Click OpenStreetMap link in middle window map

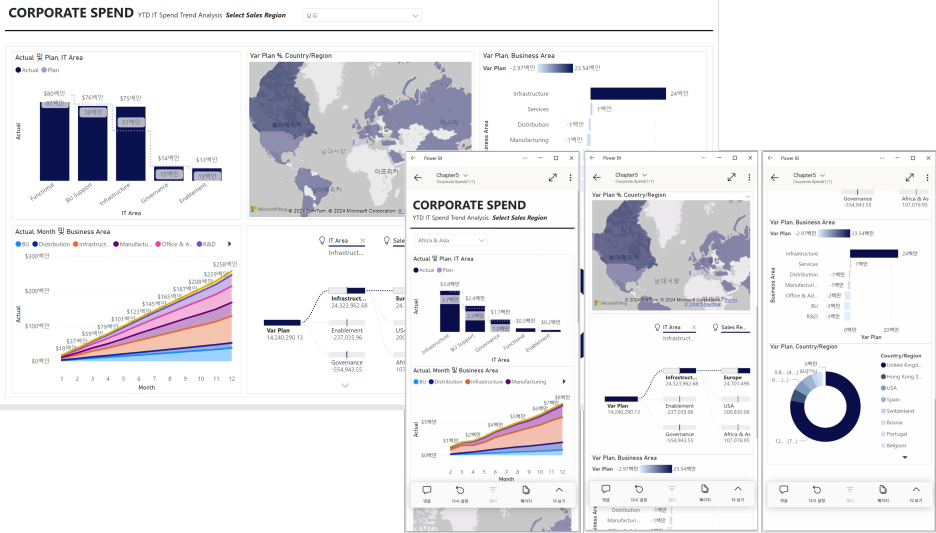(703, 304)
